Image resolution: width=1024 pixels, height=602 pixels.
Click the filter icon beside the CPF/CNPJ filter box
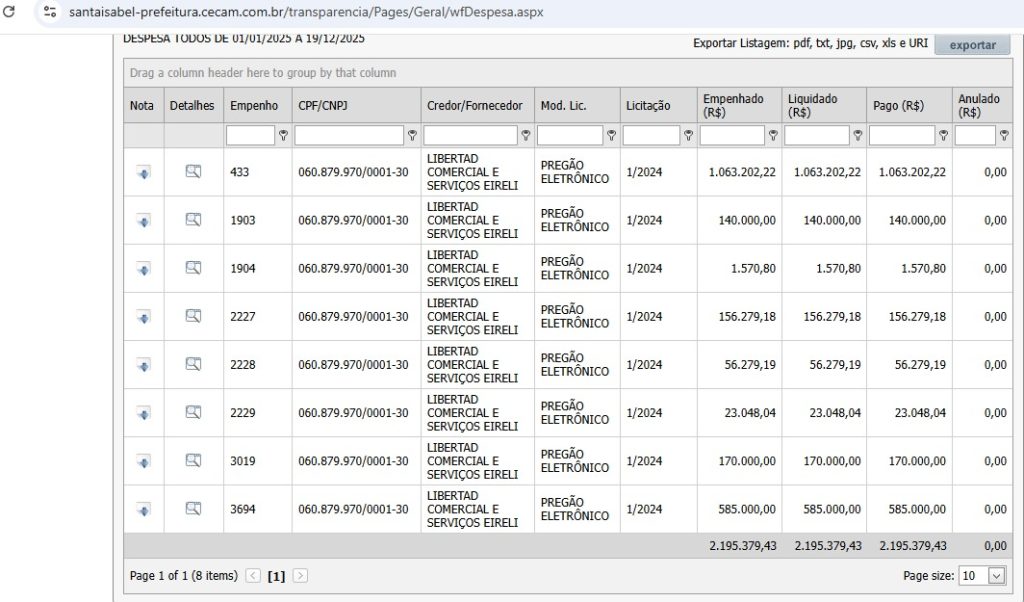point(412,136)
